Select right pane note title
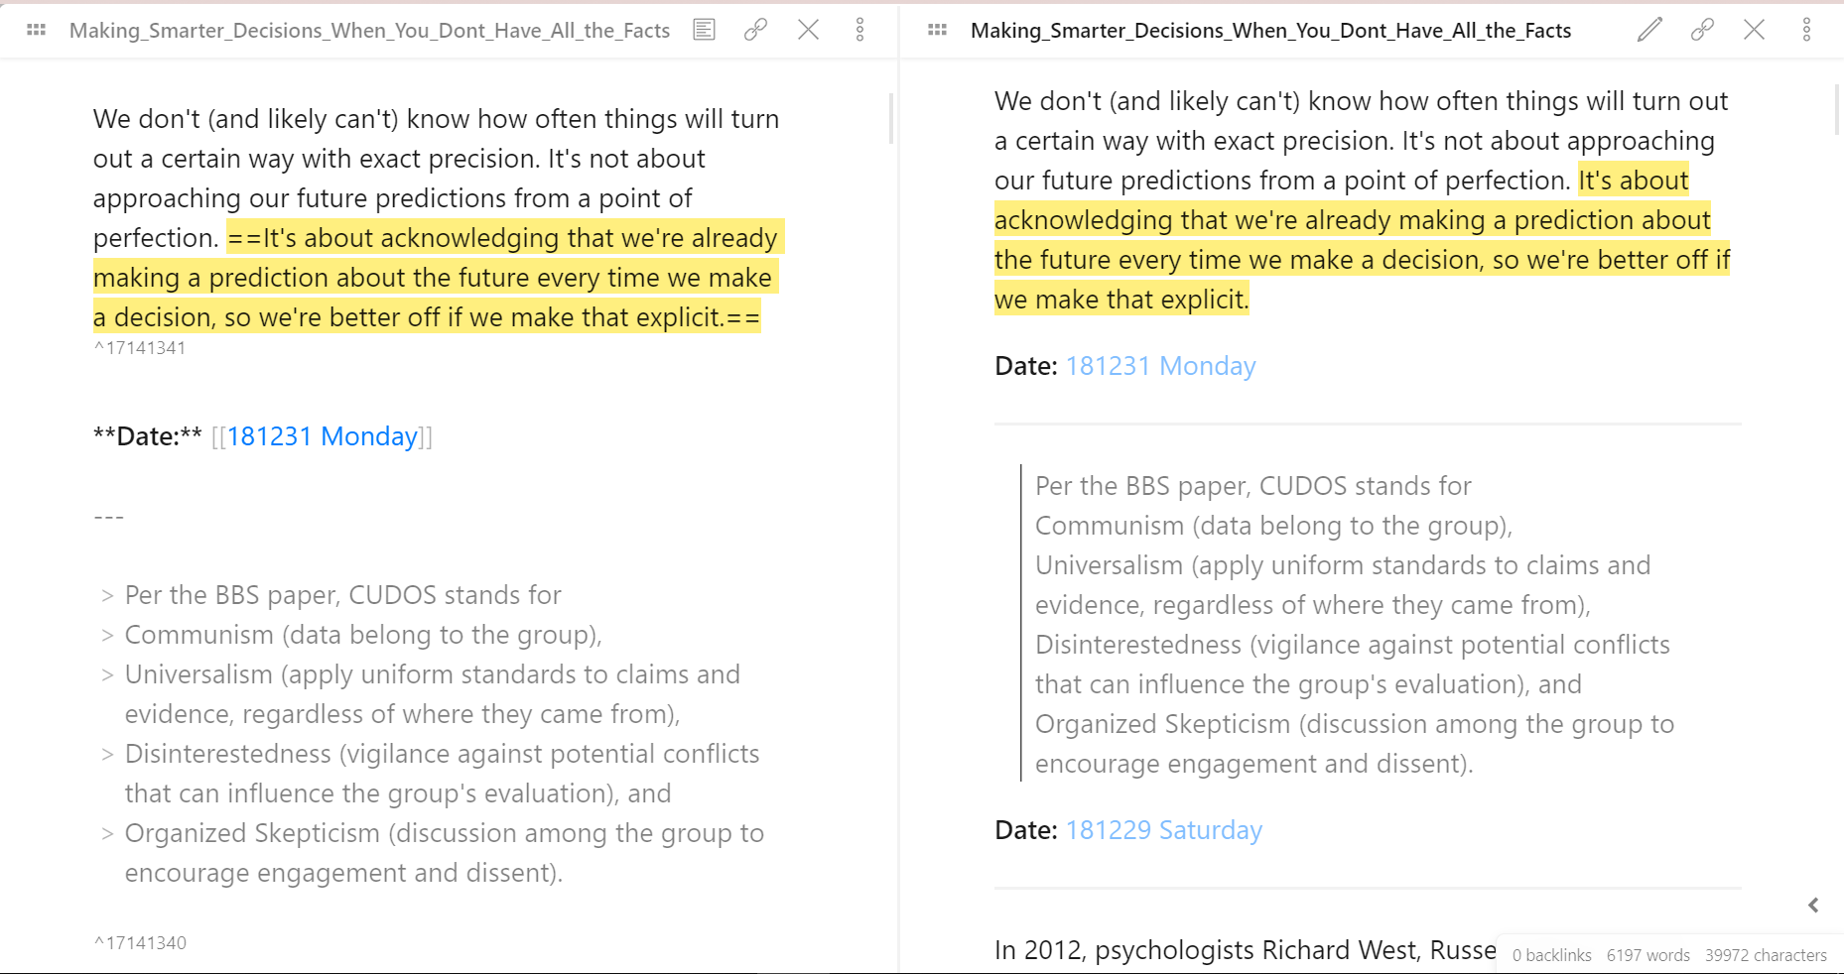This screenshot has width=1844, height=974. click(x=1271, y=30)
